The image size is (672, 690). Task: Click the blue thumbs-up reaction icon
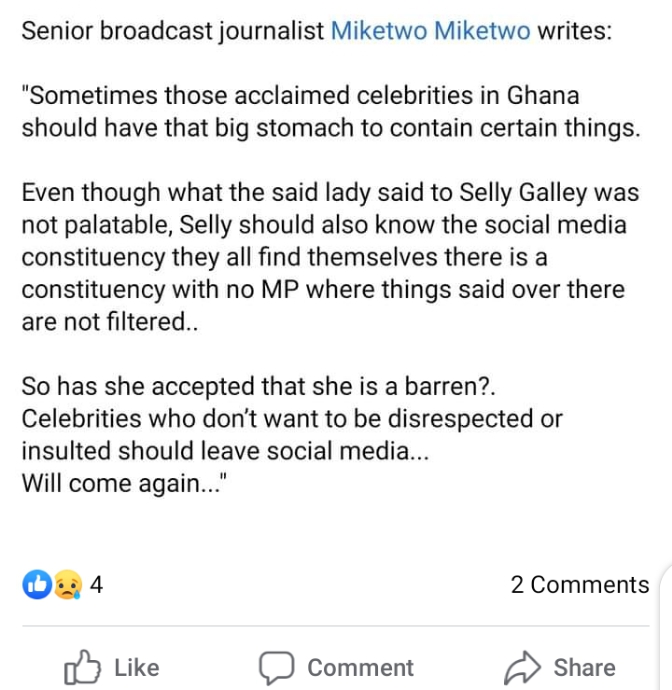point(37,585)
